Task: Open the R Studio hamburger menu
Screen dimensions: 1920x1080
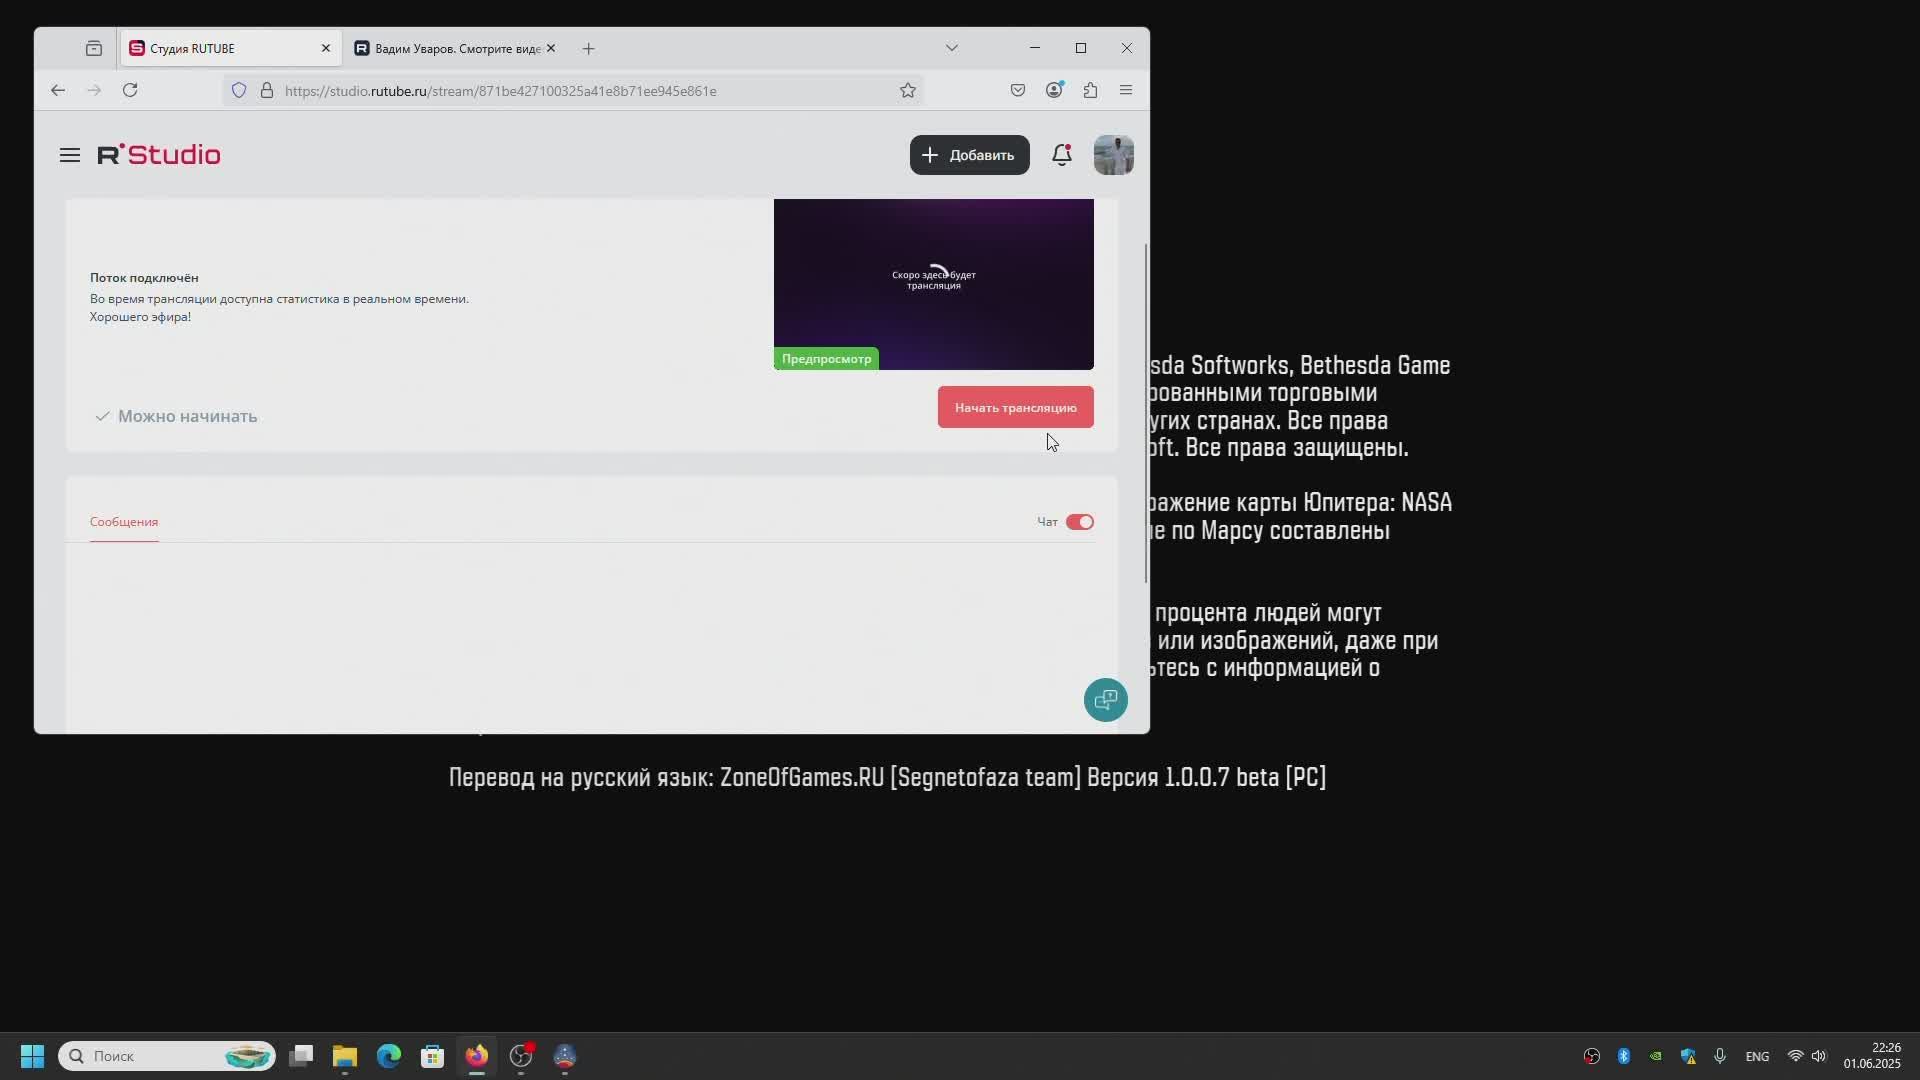Action: [x=69, y=155]
